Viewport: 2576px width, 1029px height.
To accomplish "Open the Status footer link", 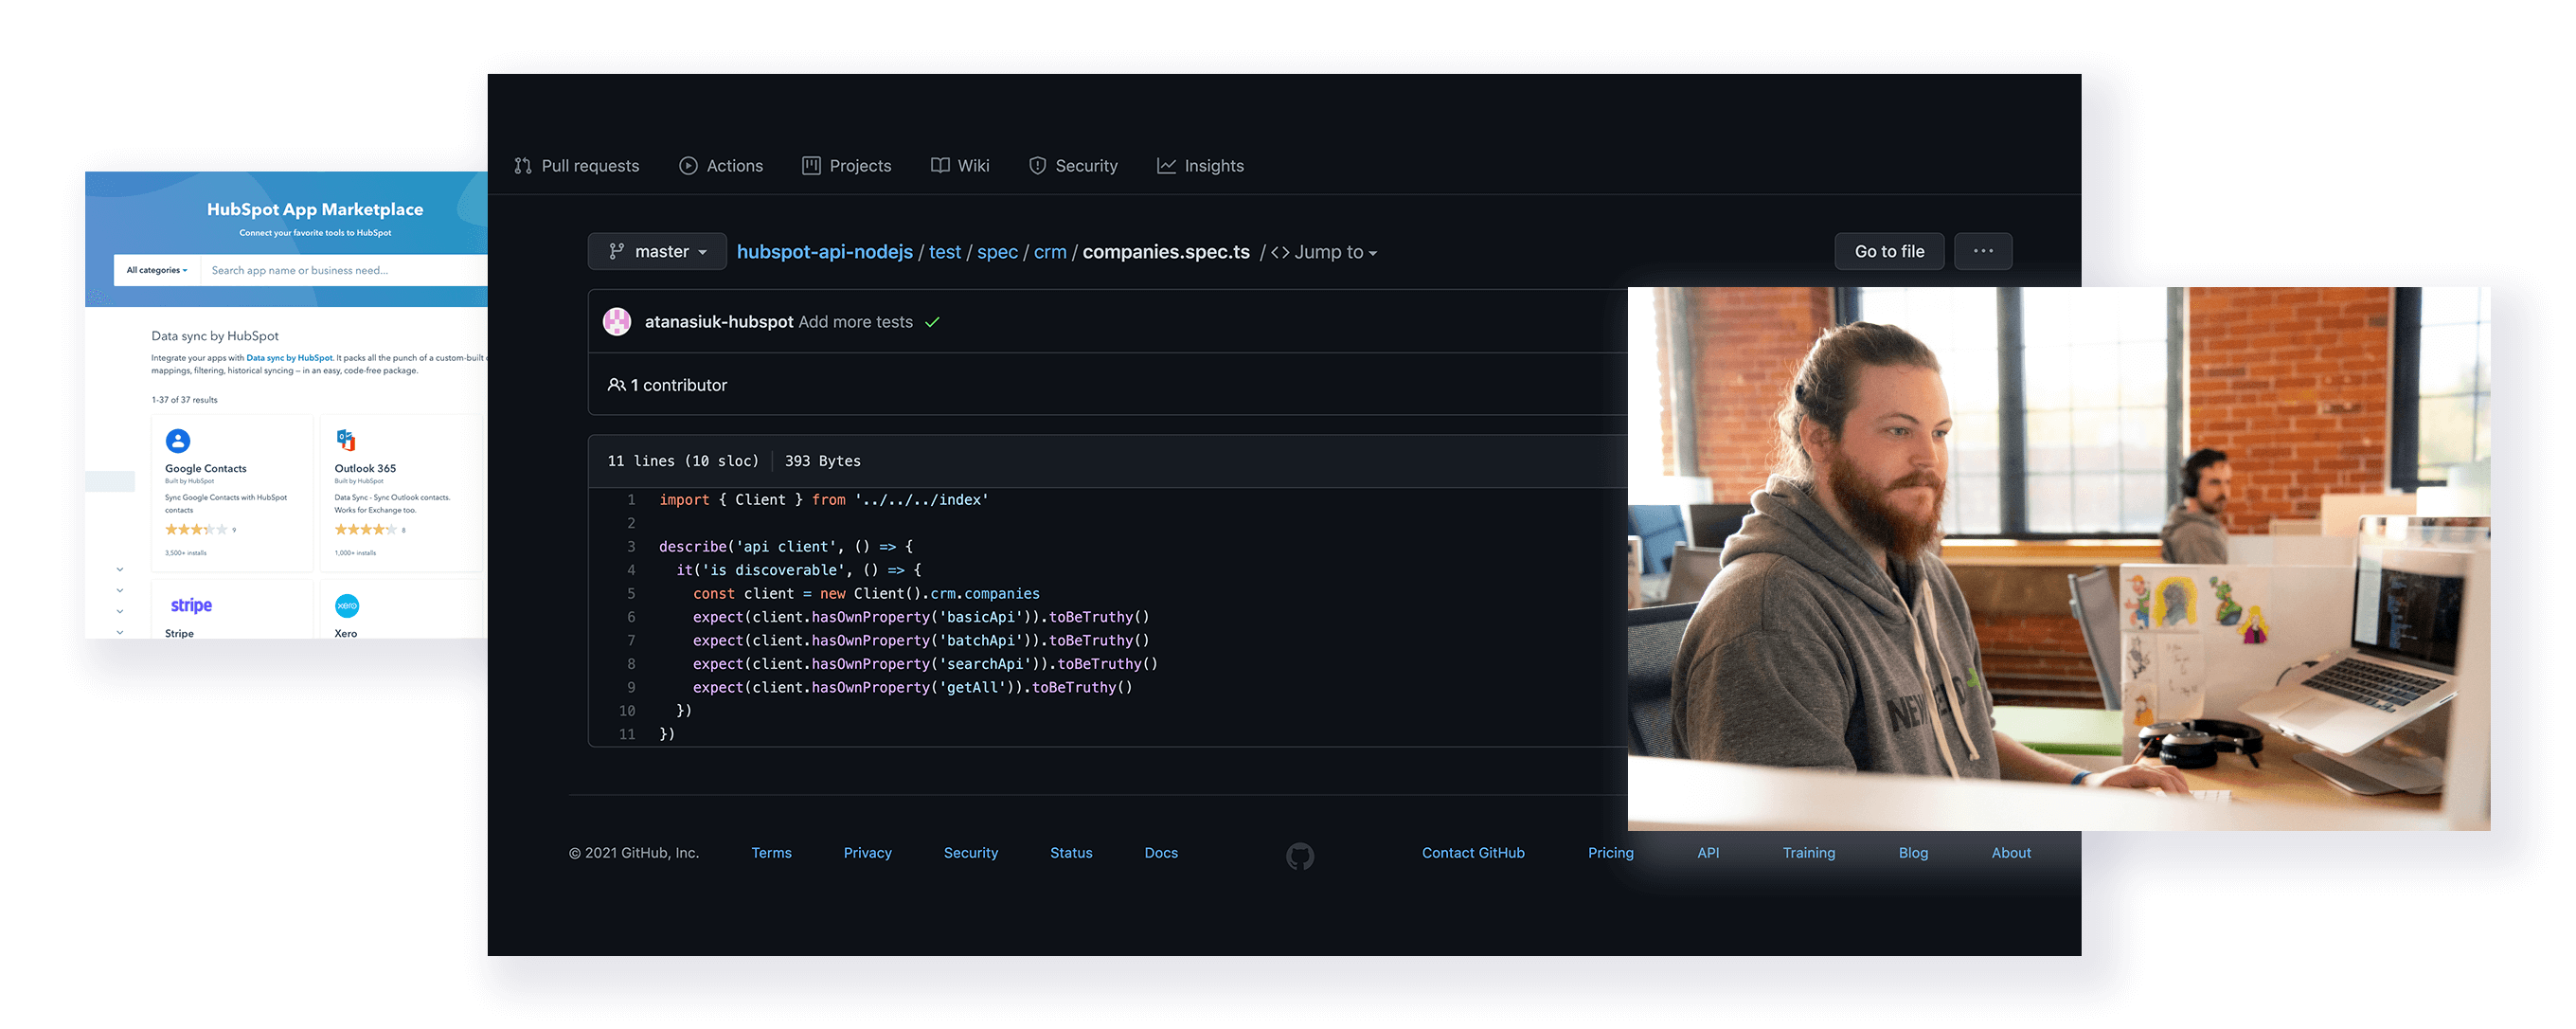I will 1071,853.
